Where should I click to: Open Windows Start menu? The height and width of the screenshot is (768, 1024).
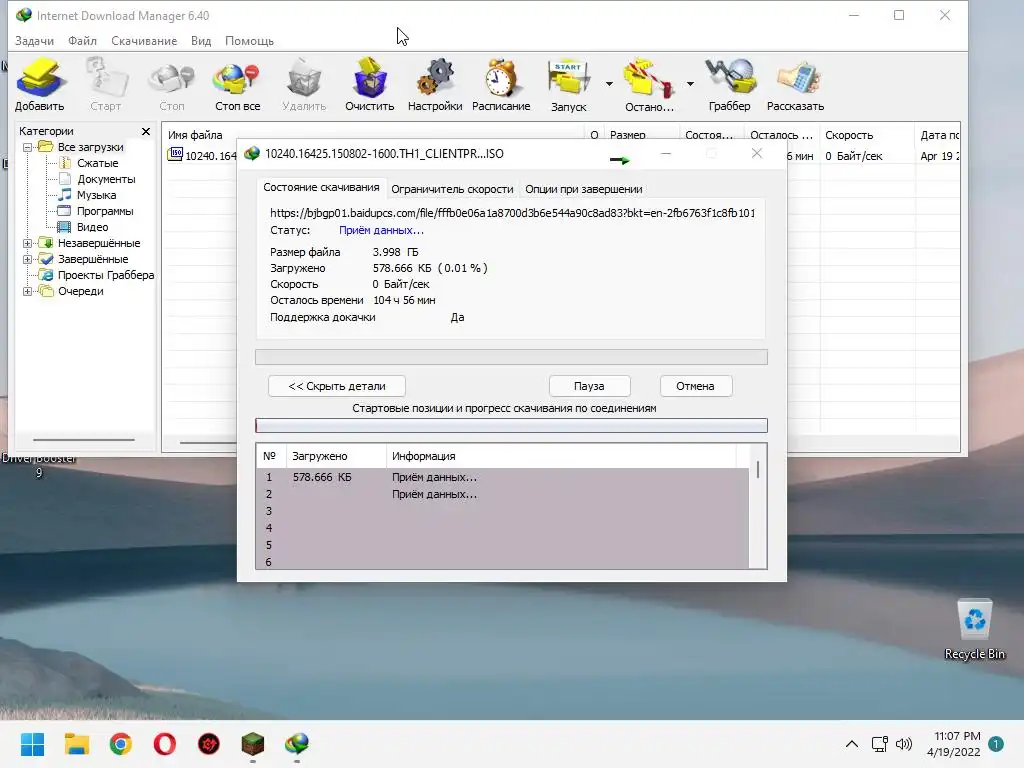tap(33, 744)
